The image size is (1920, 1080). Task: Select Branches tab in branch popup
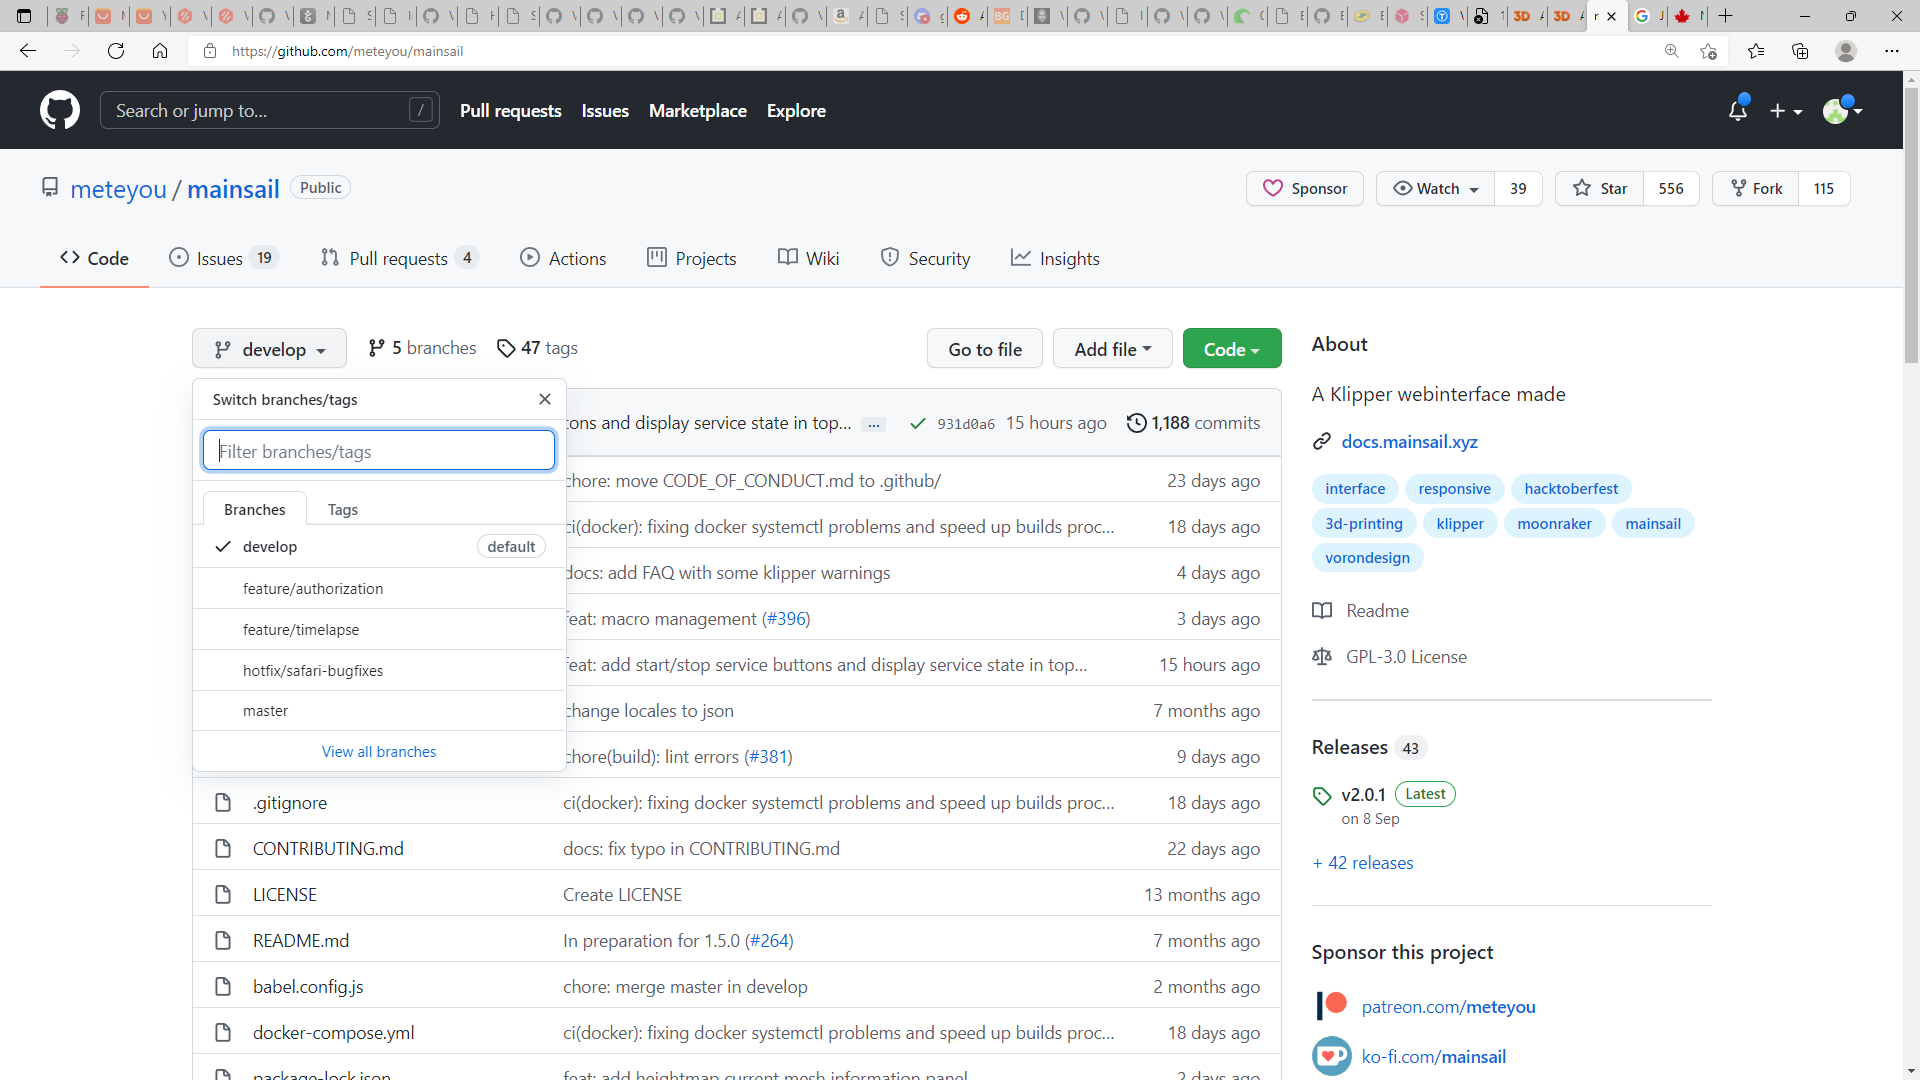click(x=255, y=509)
